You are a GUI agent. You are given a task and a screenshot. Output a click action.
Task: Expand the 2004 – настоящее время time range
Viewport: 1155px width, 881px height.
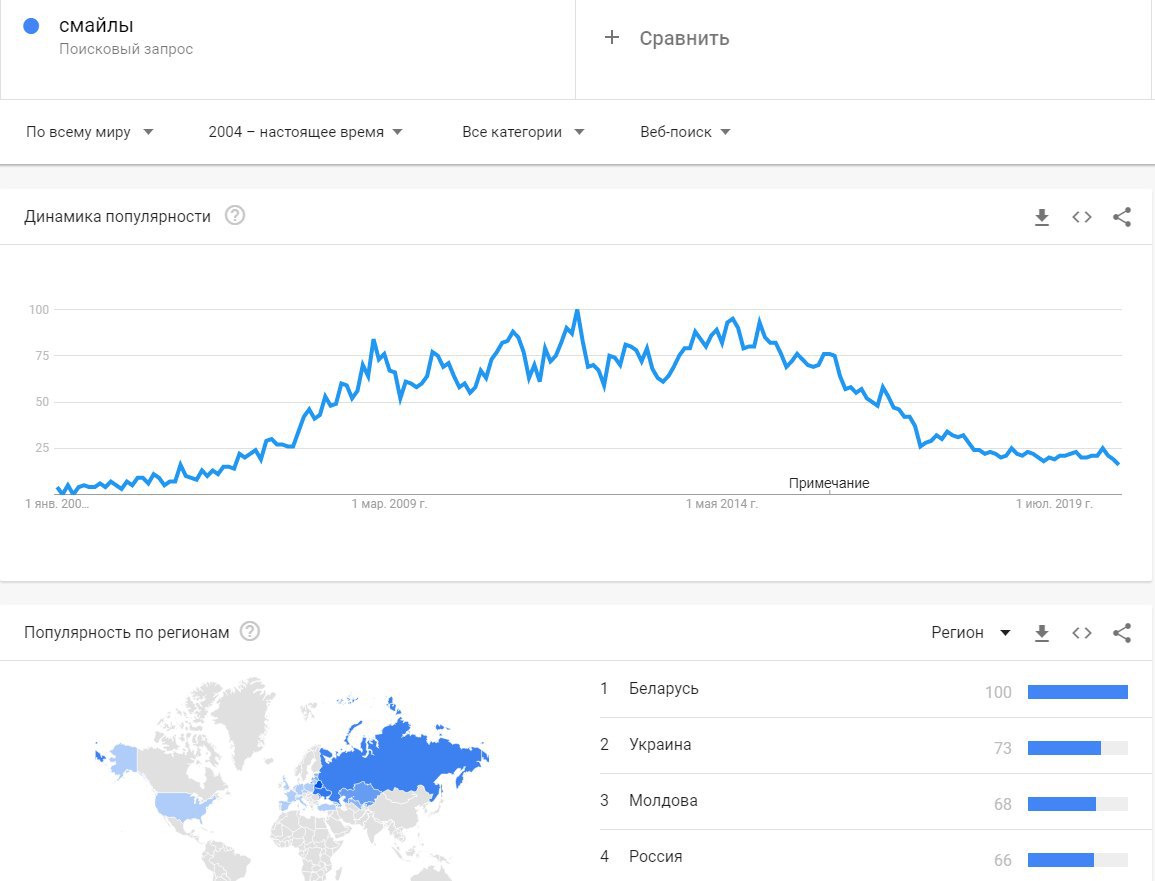pyautogui.click(x=305, y=132)
